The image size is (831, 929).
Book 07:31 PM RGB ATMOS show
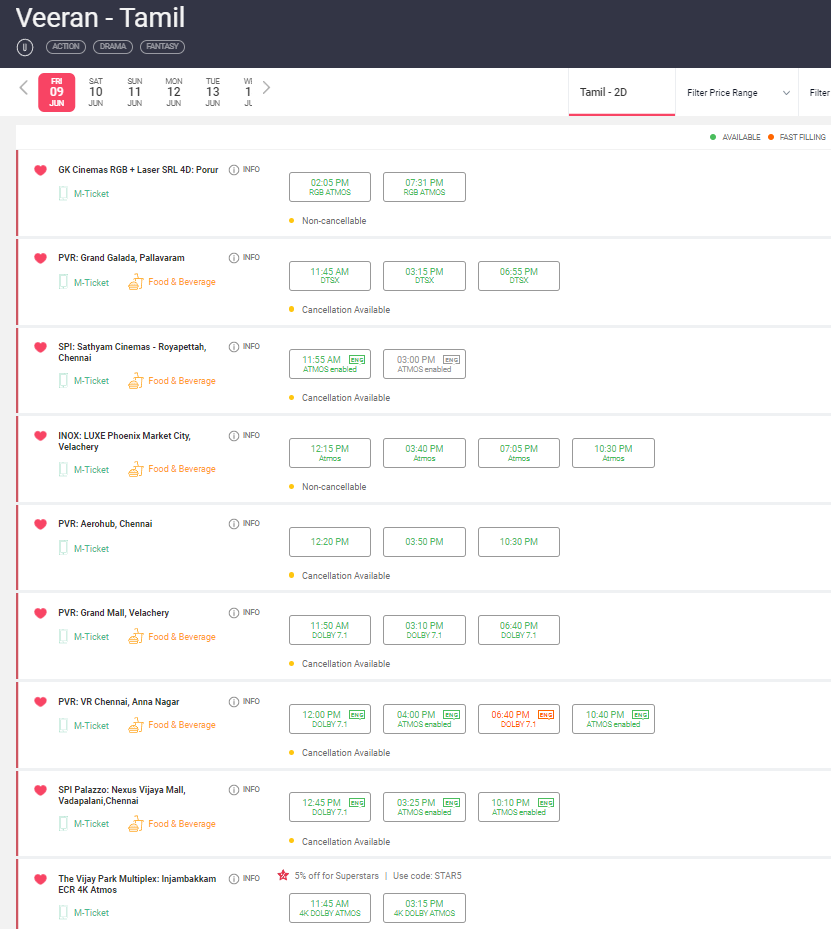click(424, 187)
